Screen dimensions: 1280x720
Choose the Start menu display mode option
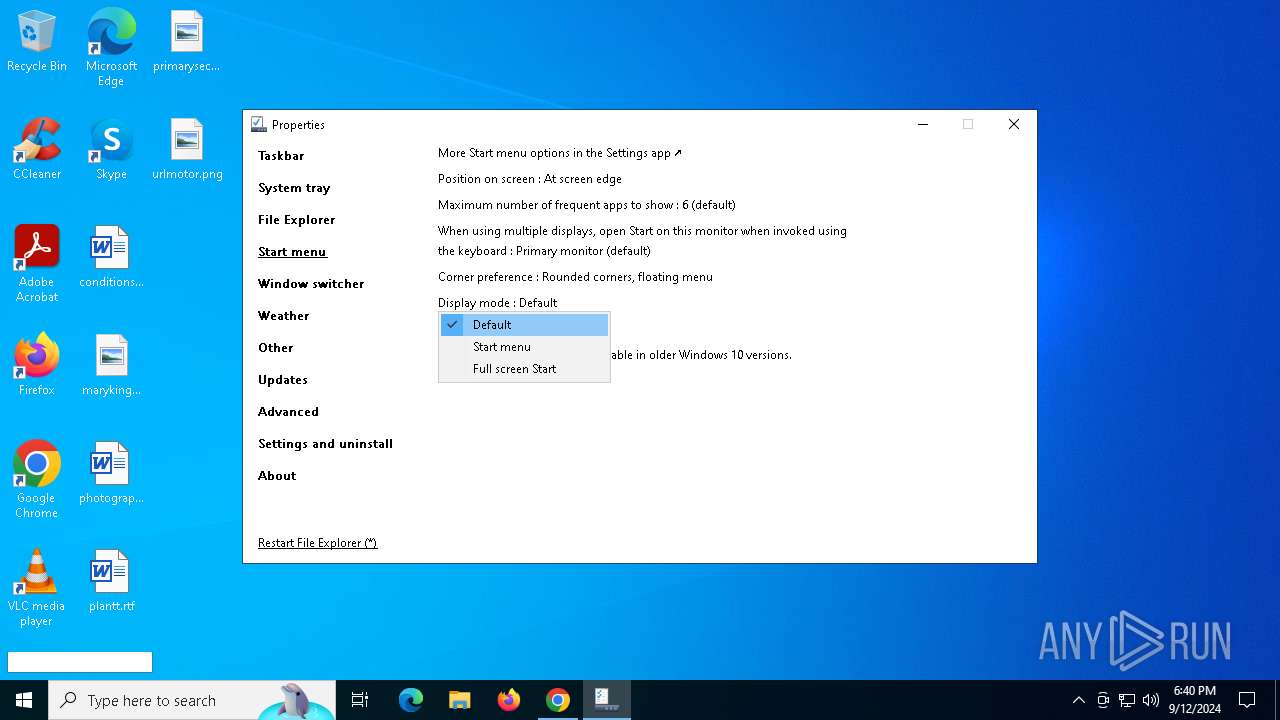(x=524, y=347)
